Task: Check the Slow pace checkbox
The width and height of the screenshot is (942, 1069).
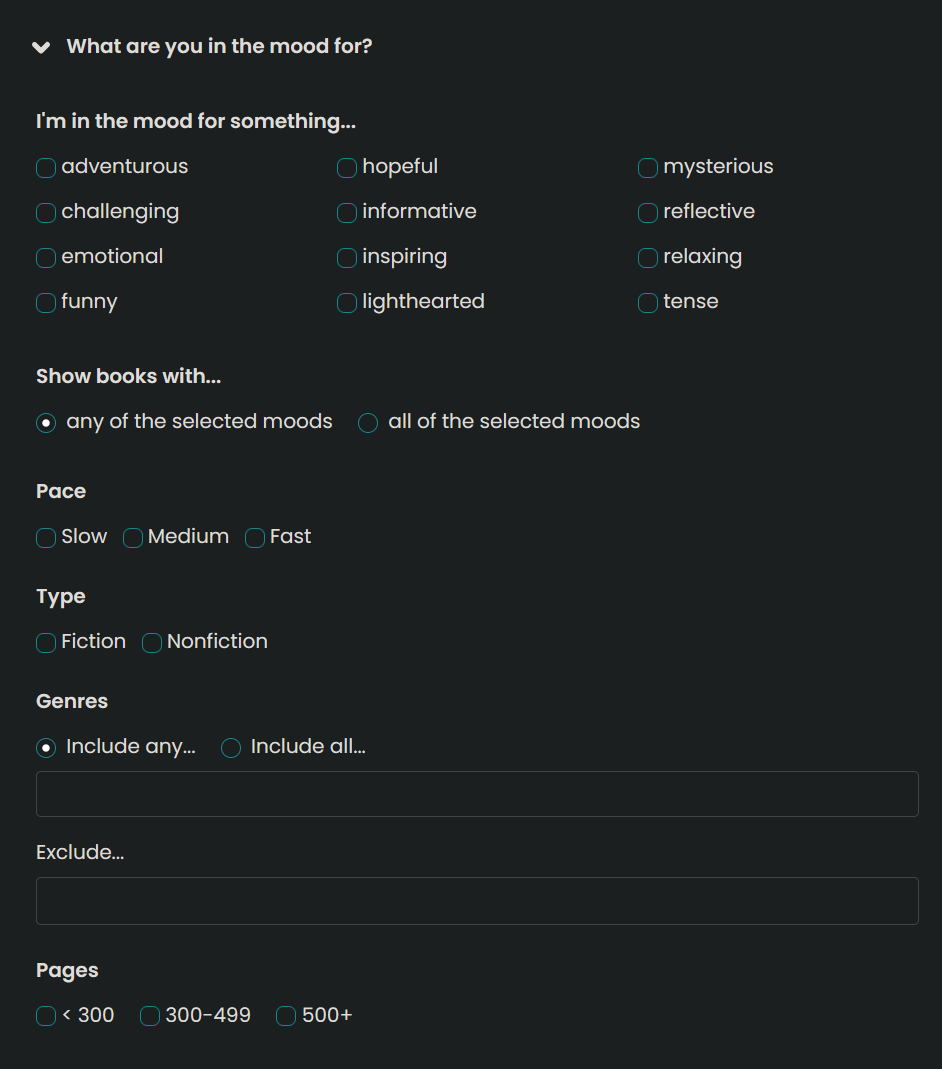Action: click(46, 538)
